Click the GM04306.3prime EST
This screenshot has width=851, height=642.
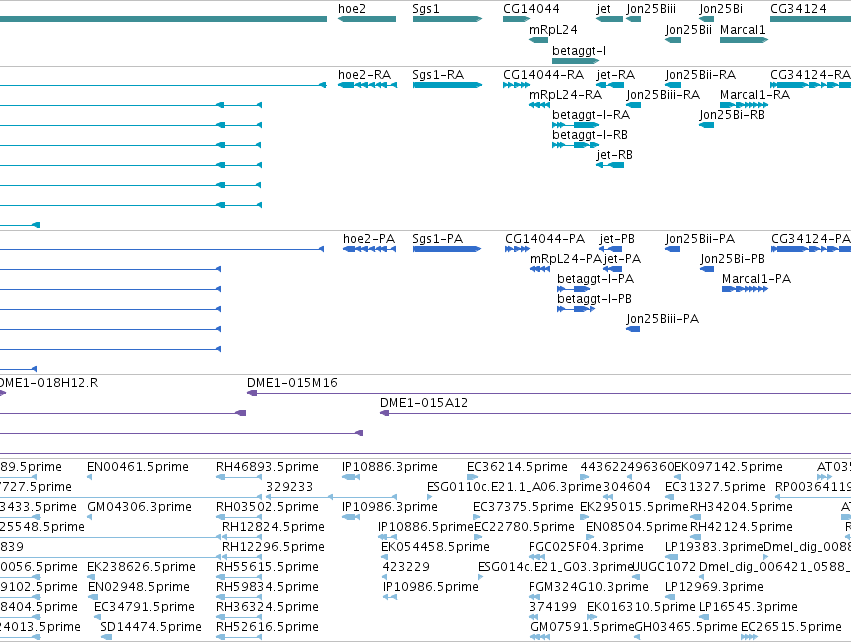90,517
